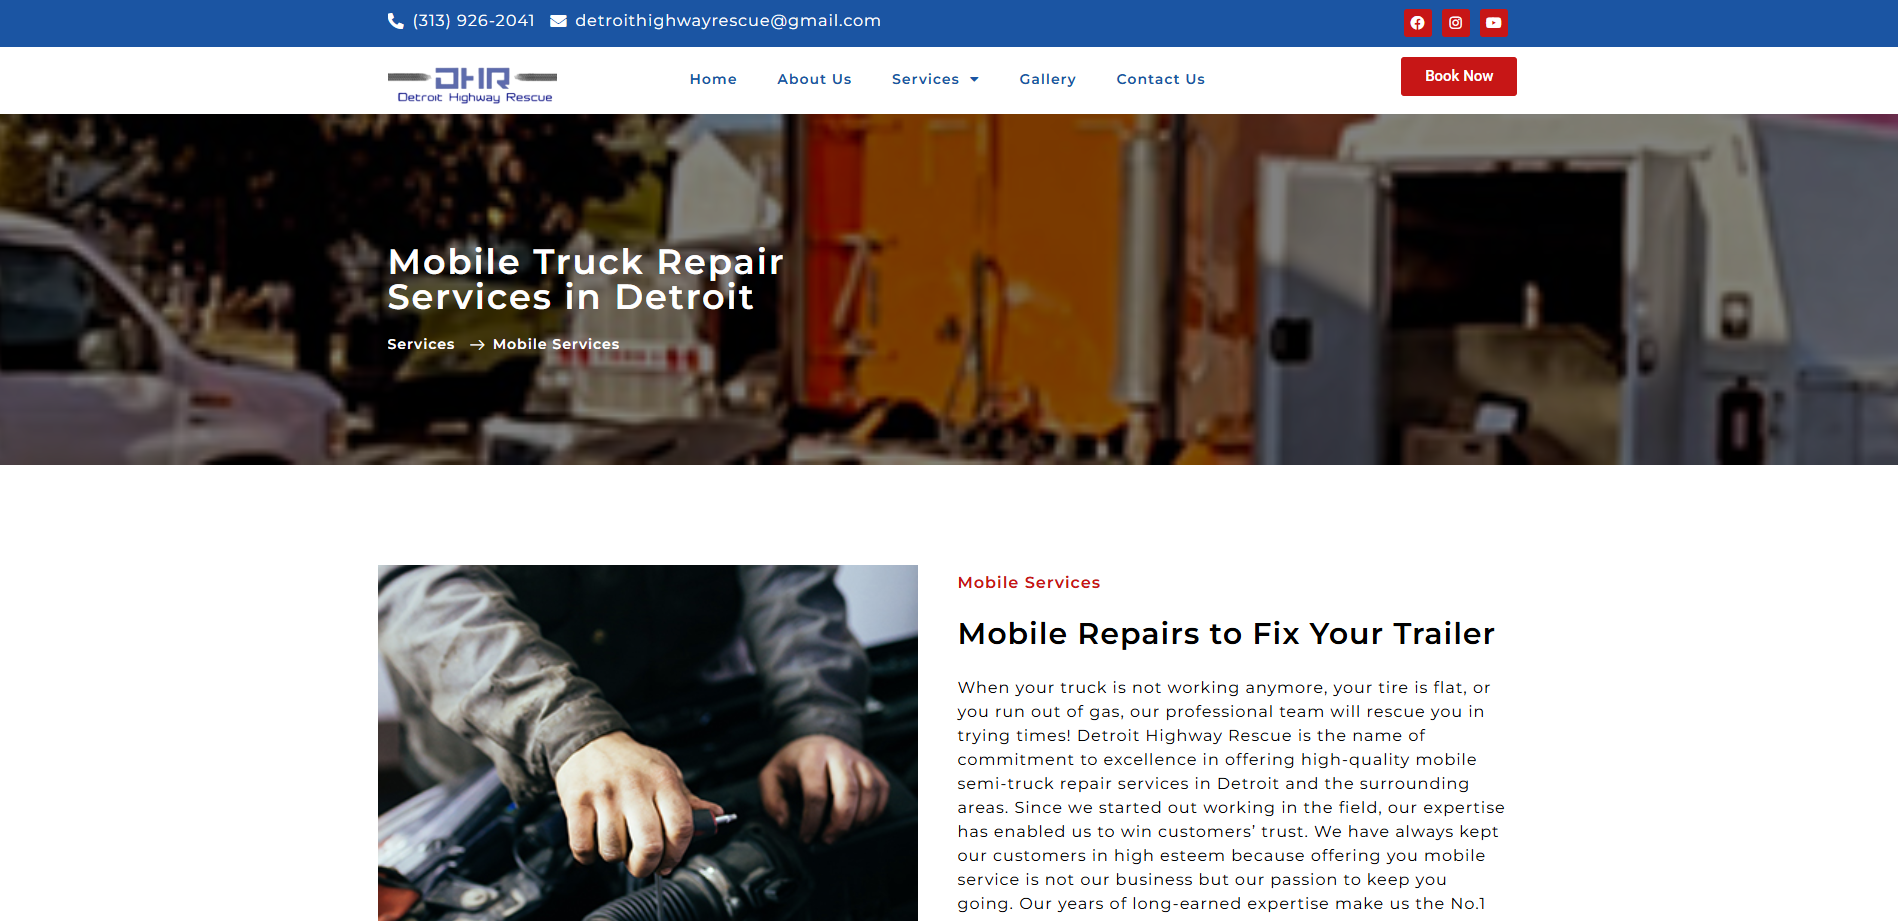The image size is (1898, 921).
Task: Open the Facebook social icon
Action: (x=1417, y=23)
